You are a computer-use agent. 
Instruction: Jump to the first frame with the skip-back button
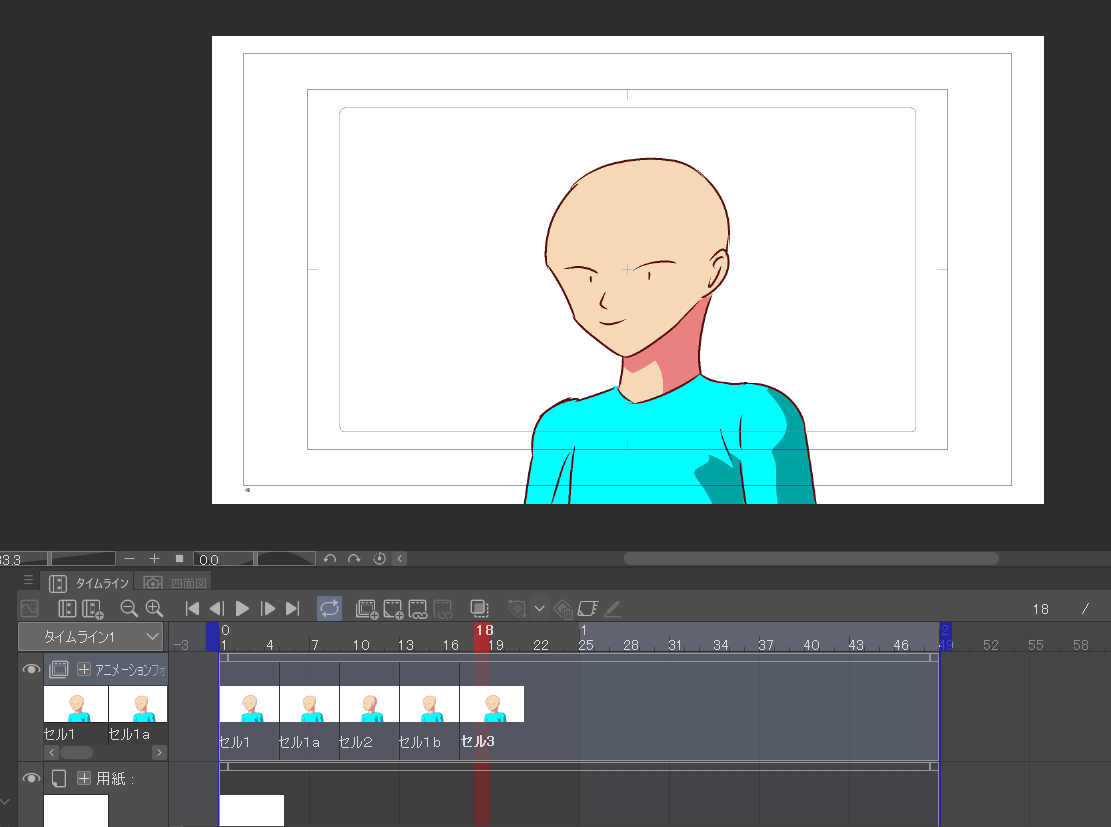192,608
